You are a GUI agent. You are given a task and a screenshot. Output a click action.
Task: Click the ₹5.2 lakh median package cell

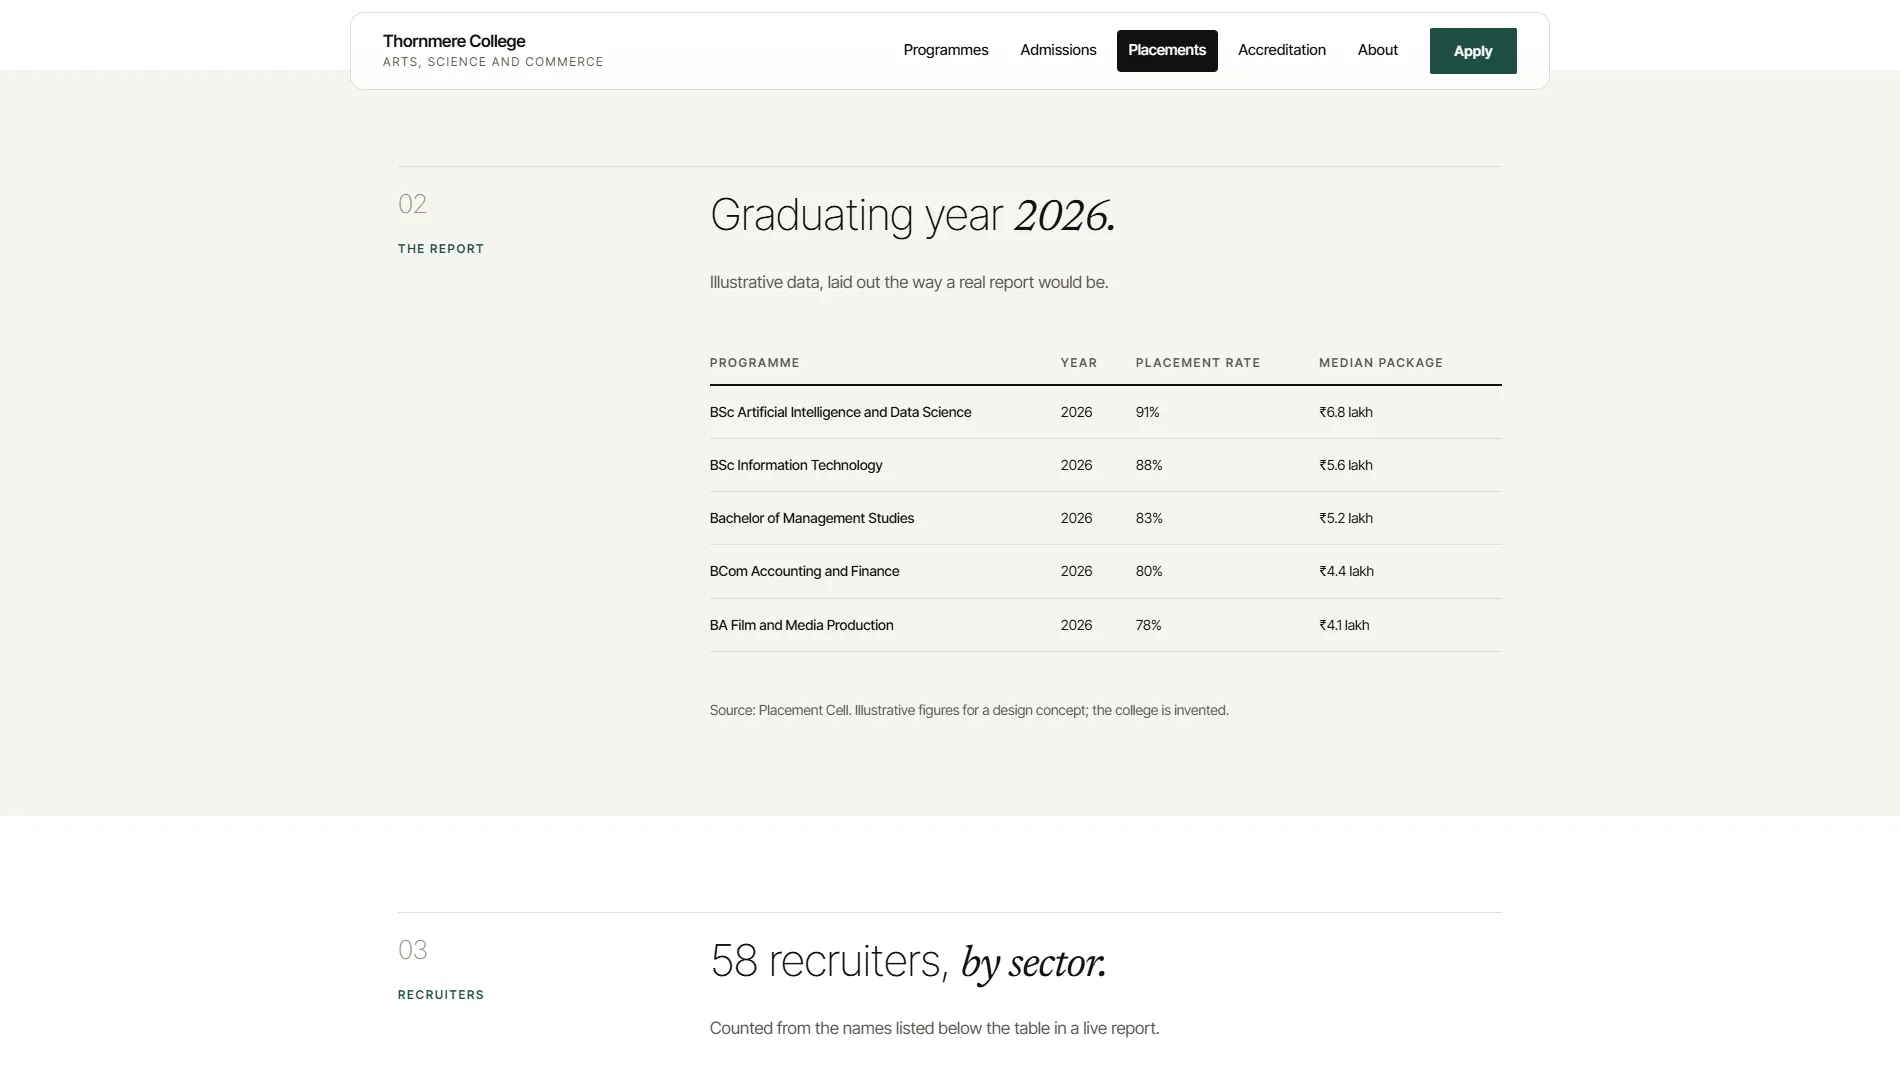1345,518
